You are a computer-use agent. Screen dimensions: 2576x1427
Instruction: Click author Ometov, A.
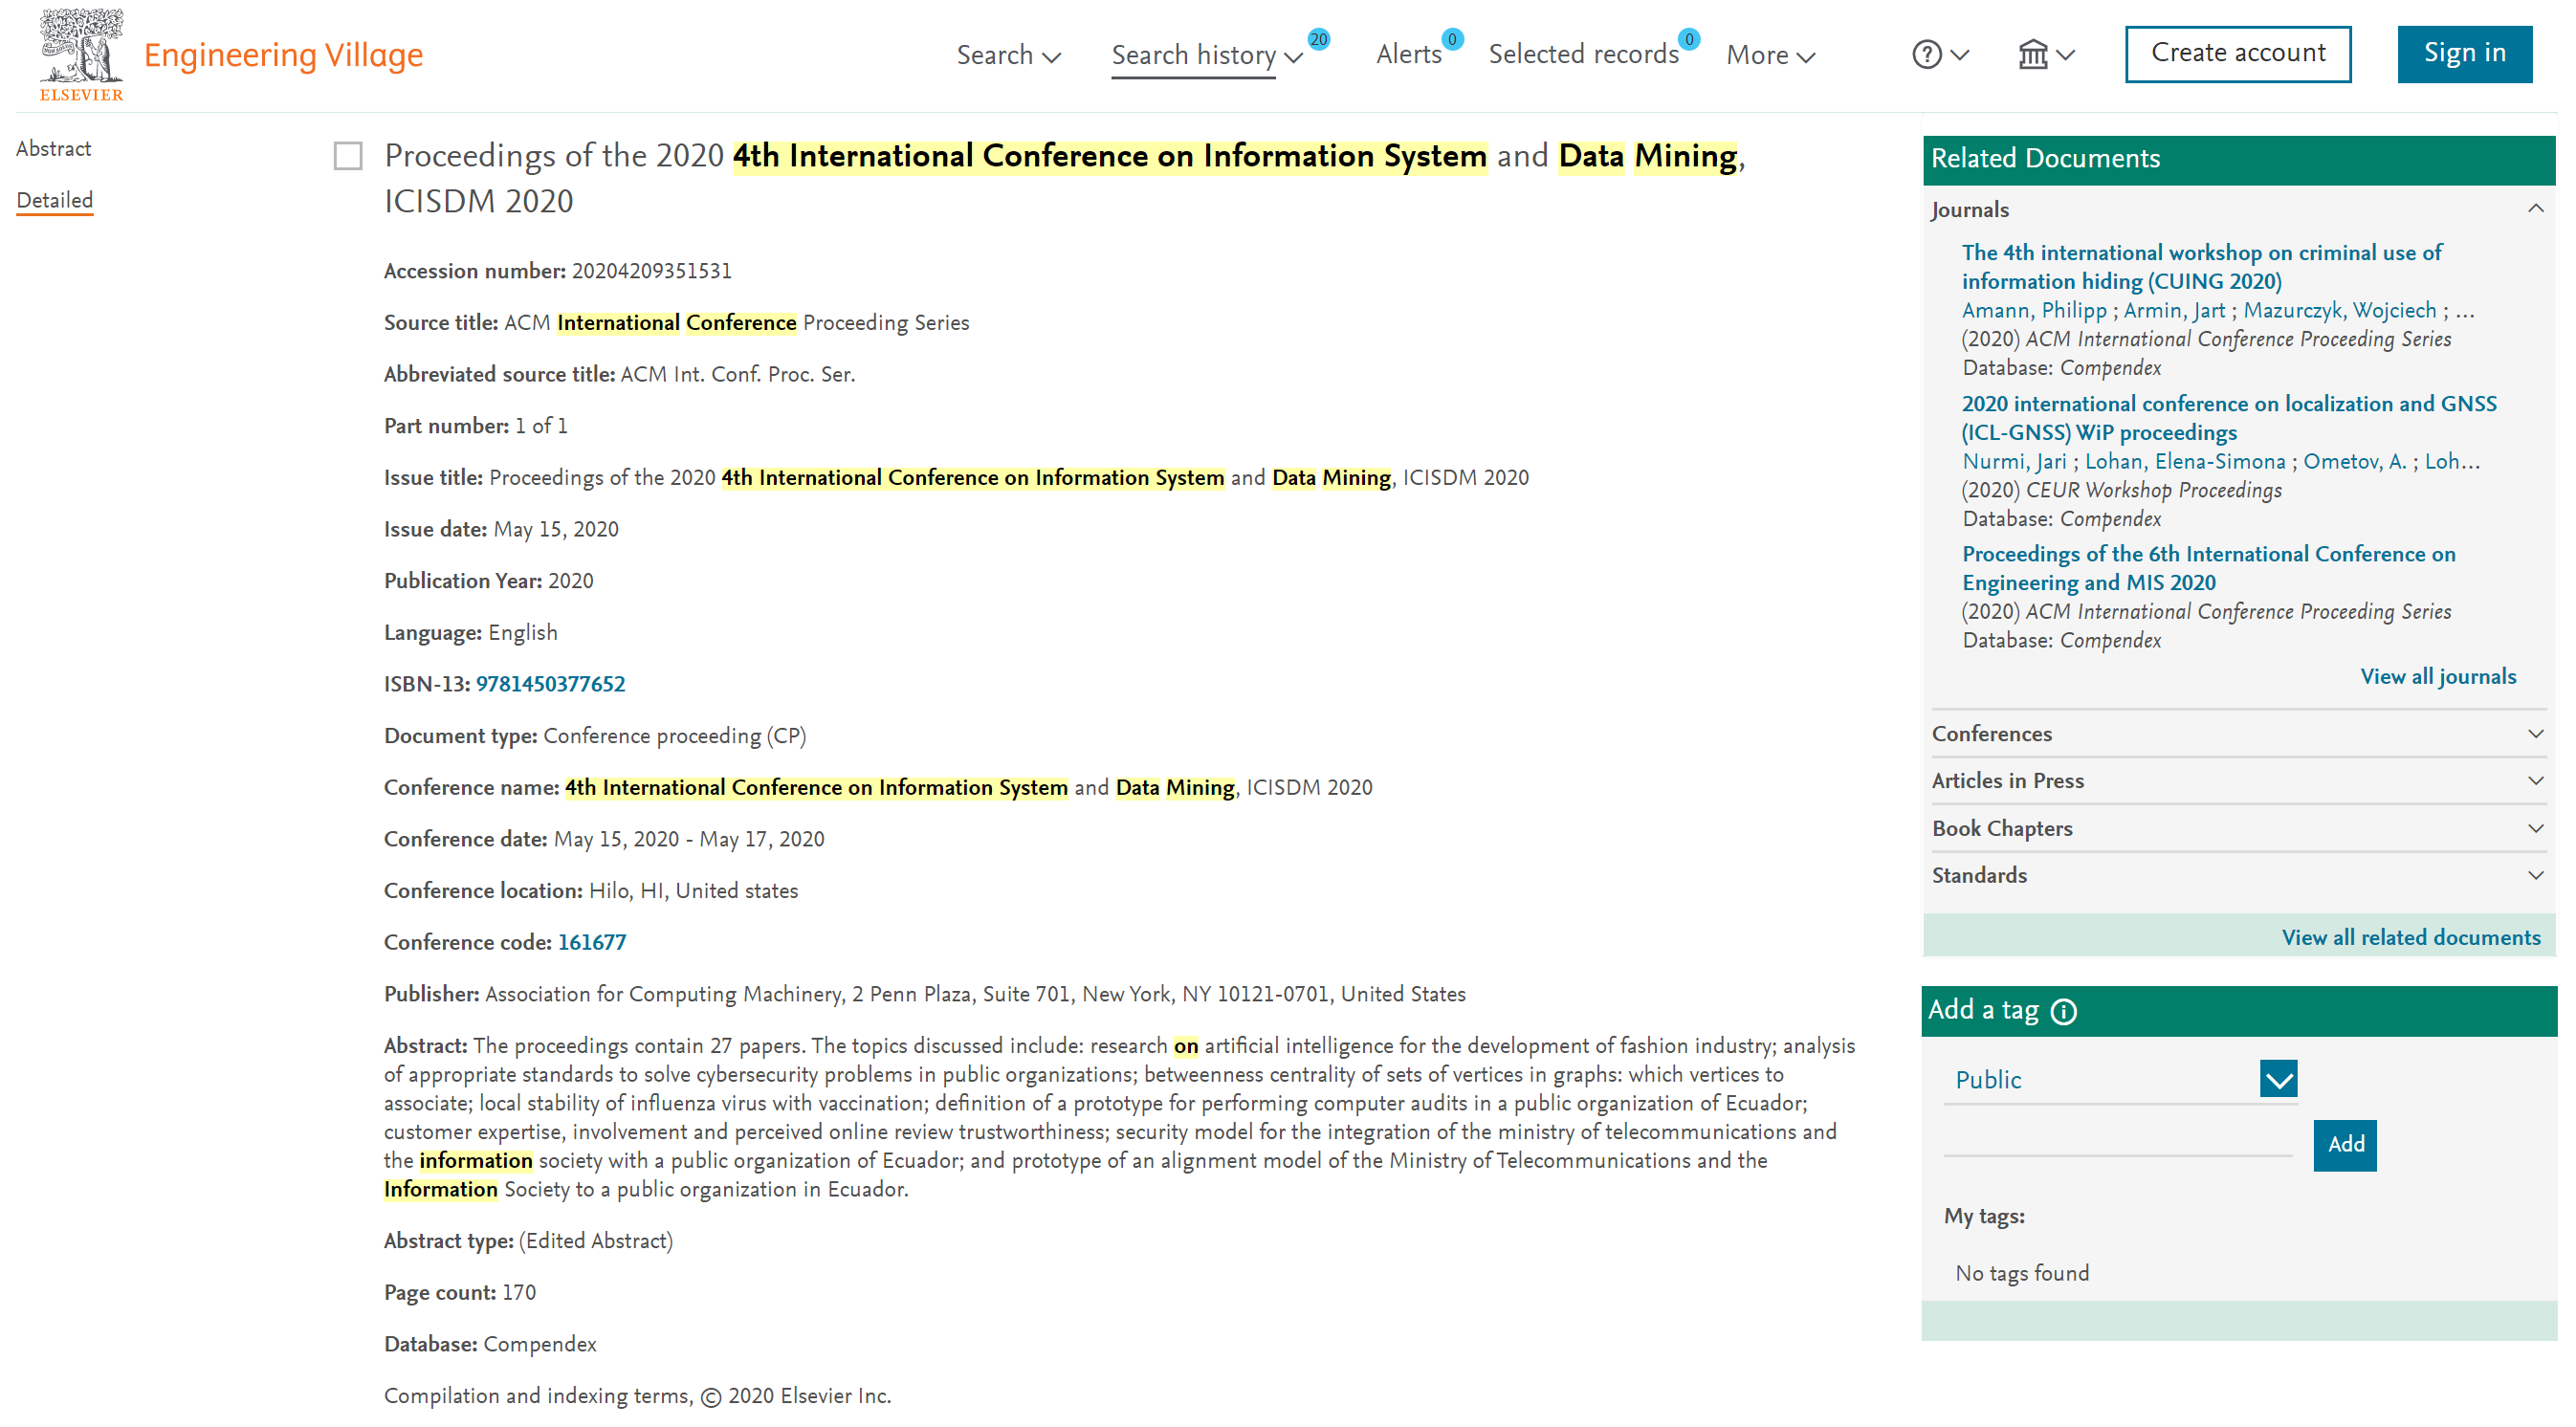coord(2355,462)
